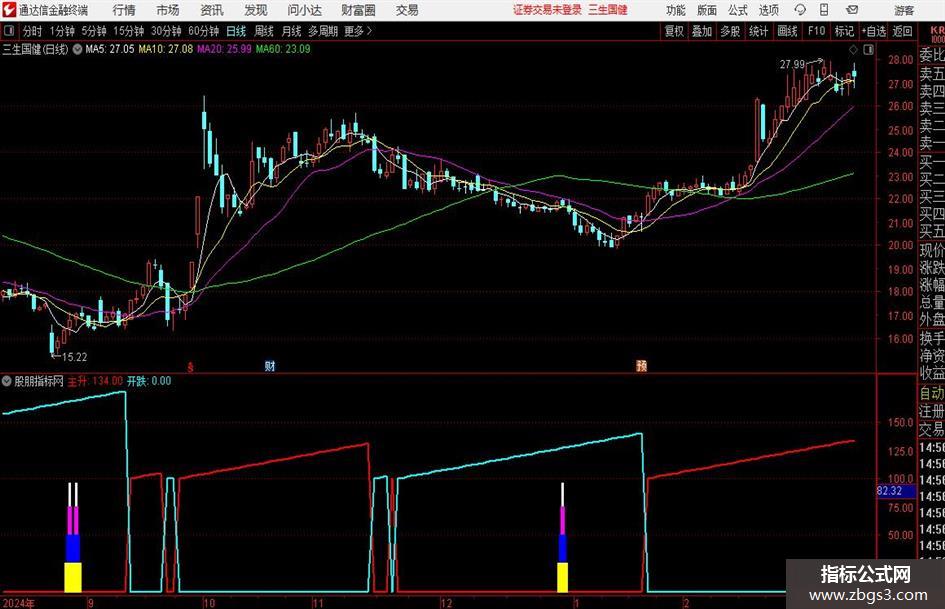Click the MA60: 23.09 indicator label
This screenshot has width=945, height=609.
click(x=283, y=49)
